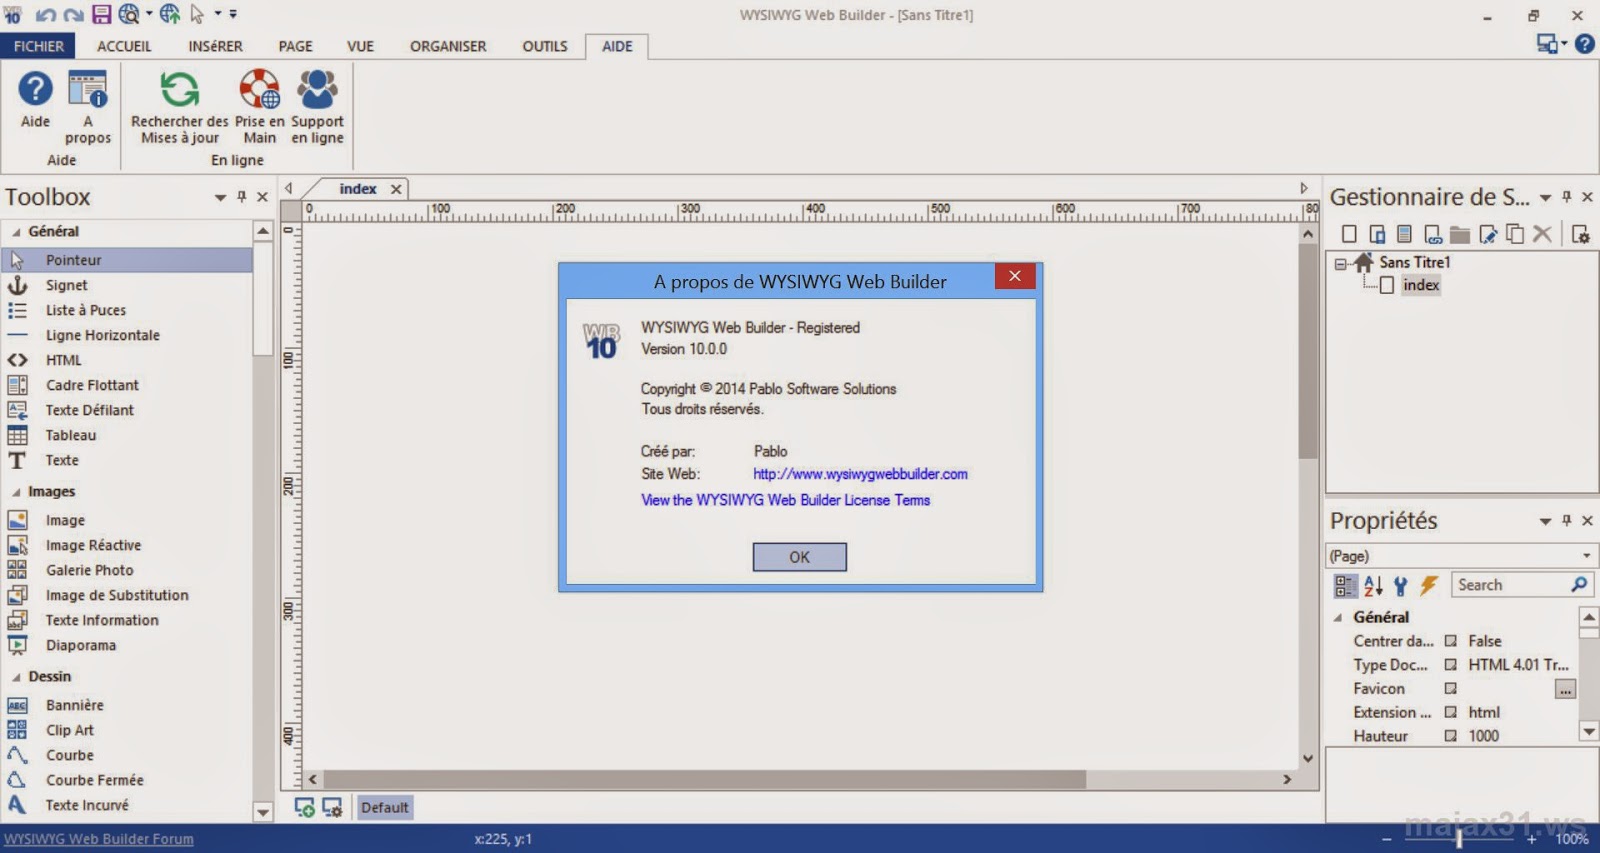The image size is (1600, 853).
Task: Toggle pin on the Toolbox panel
Action: tap(241, 197)
